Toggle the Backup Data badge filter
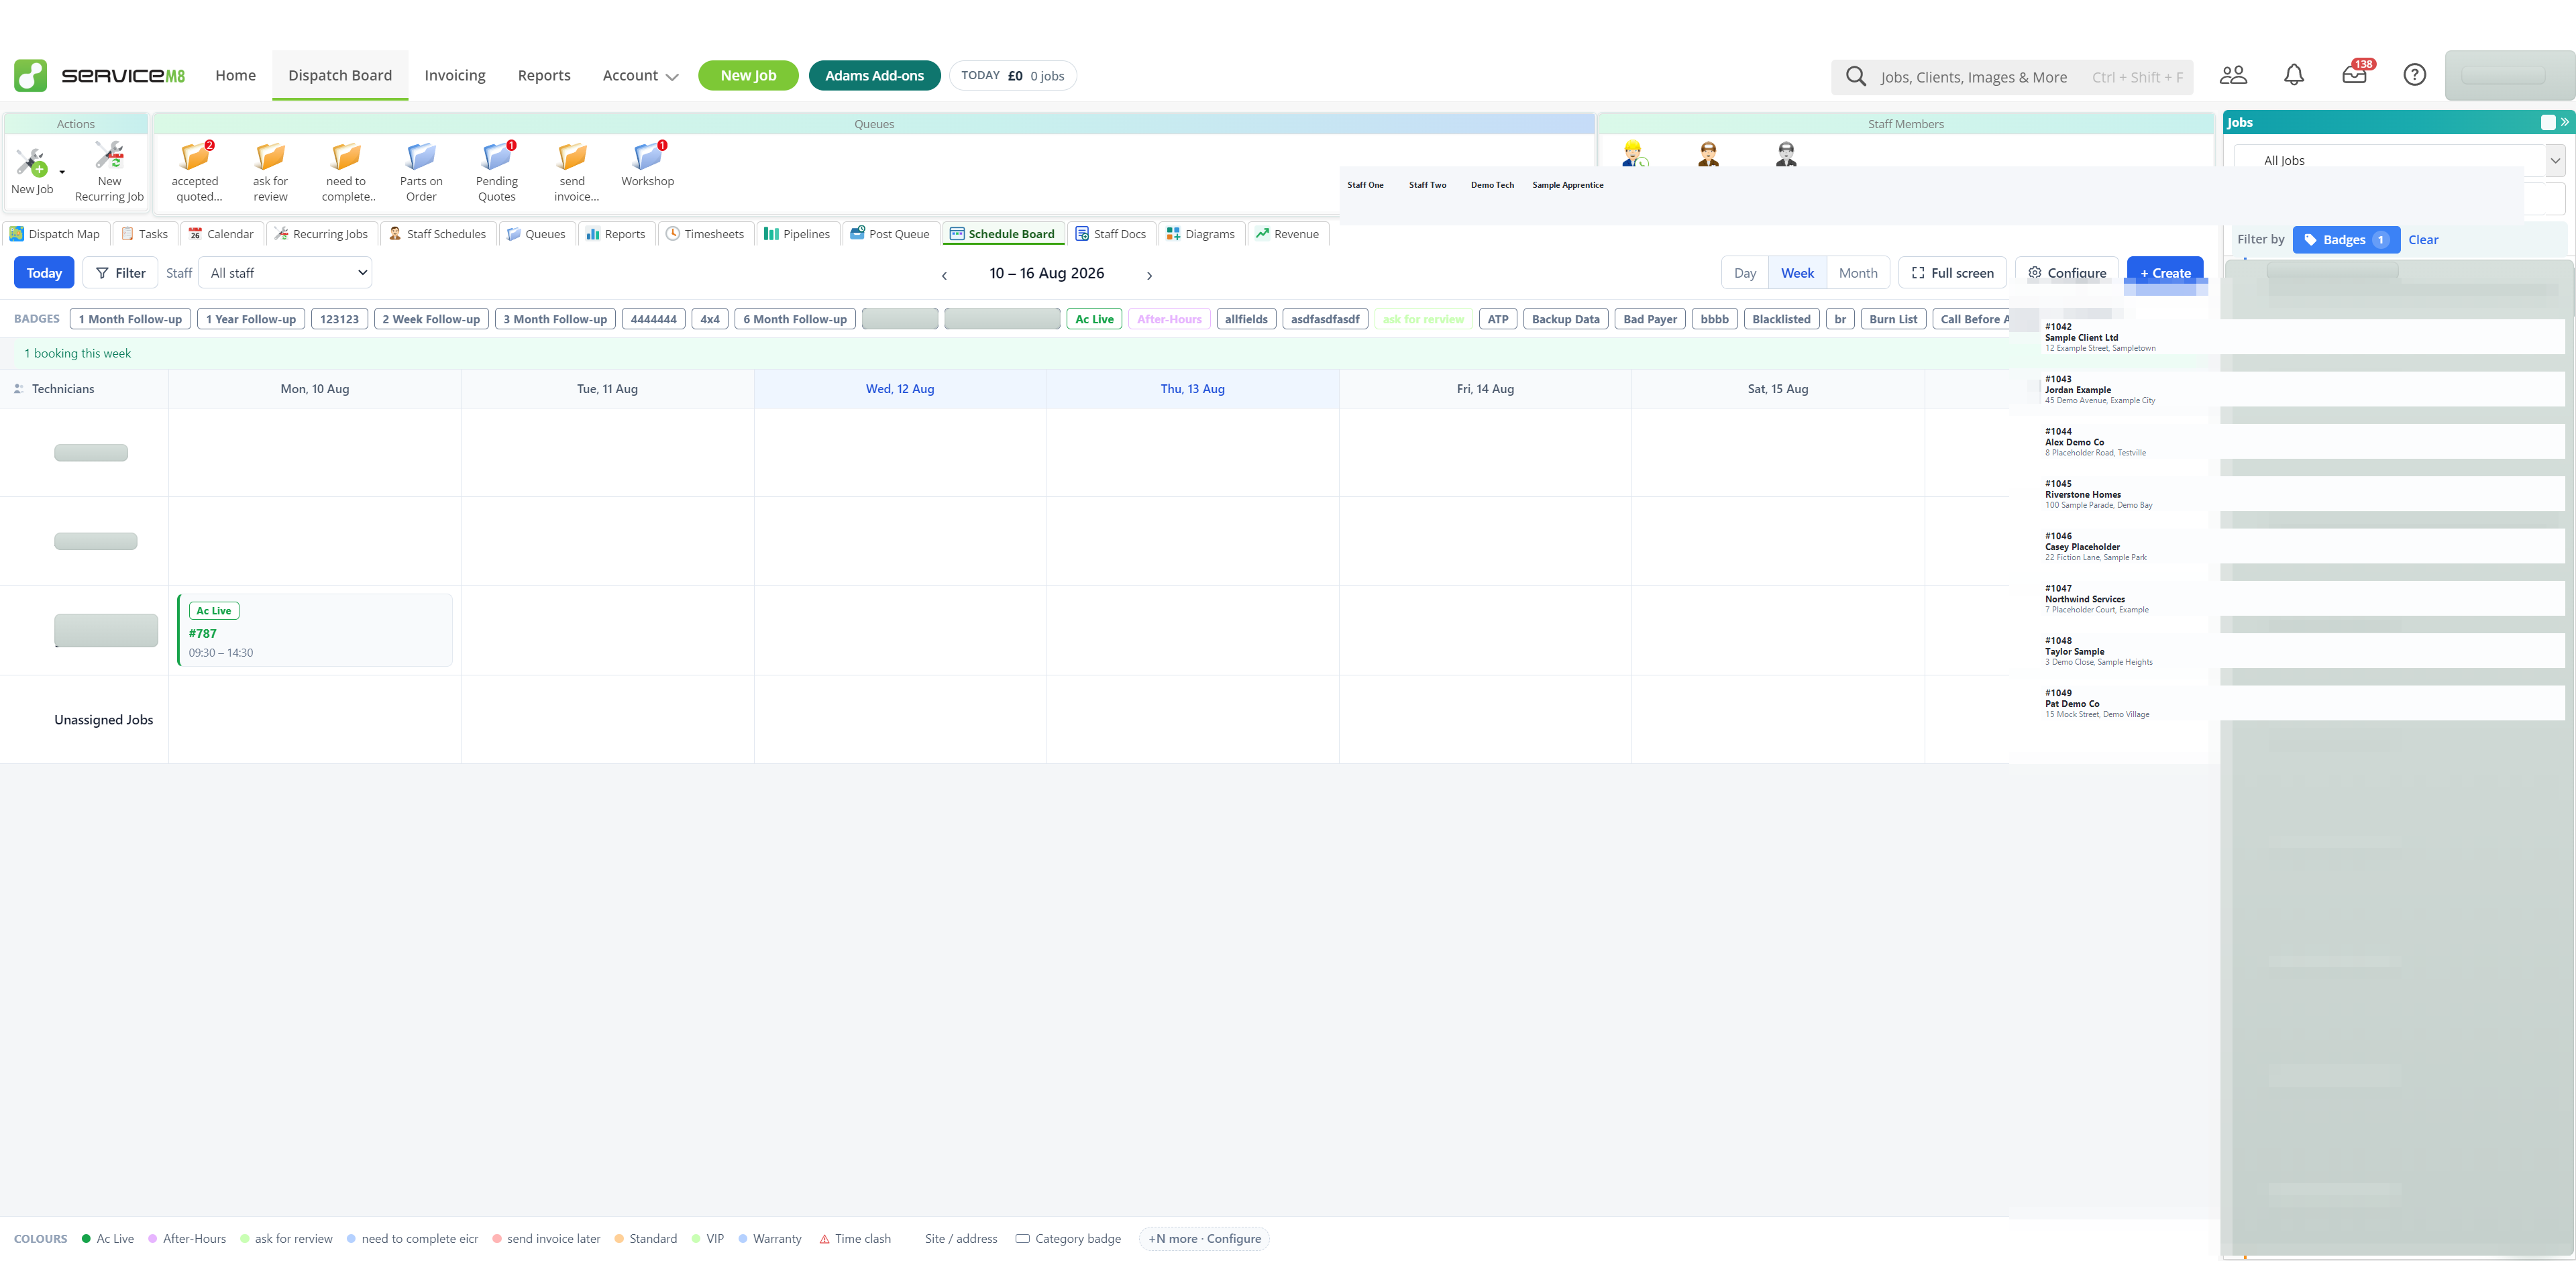The width and height of the screenshot is (2576, 1261). coord(1565,319)
